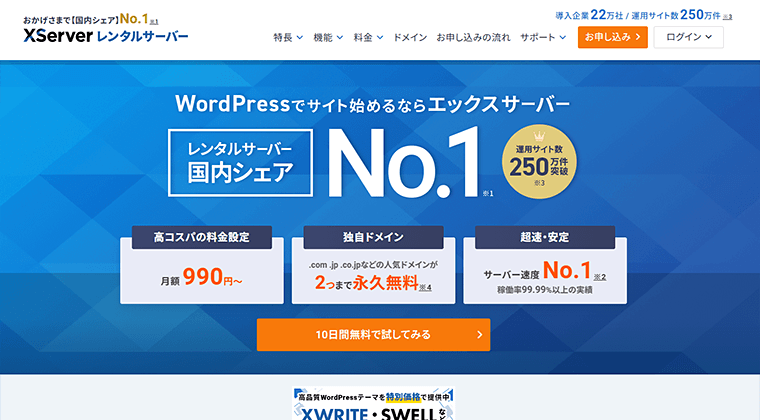
Task: Click the ※4 footnote link
Action: [425, 288]
